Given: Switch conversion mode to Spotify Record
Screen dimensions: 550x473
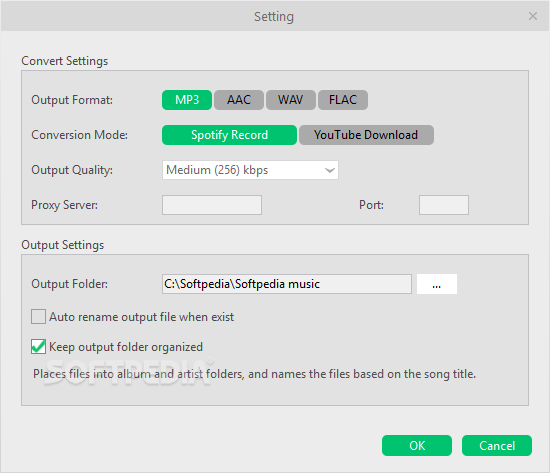Looking at the screenshot, I should [229, 135].
